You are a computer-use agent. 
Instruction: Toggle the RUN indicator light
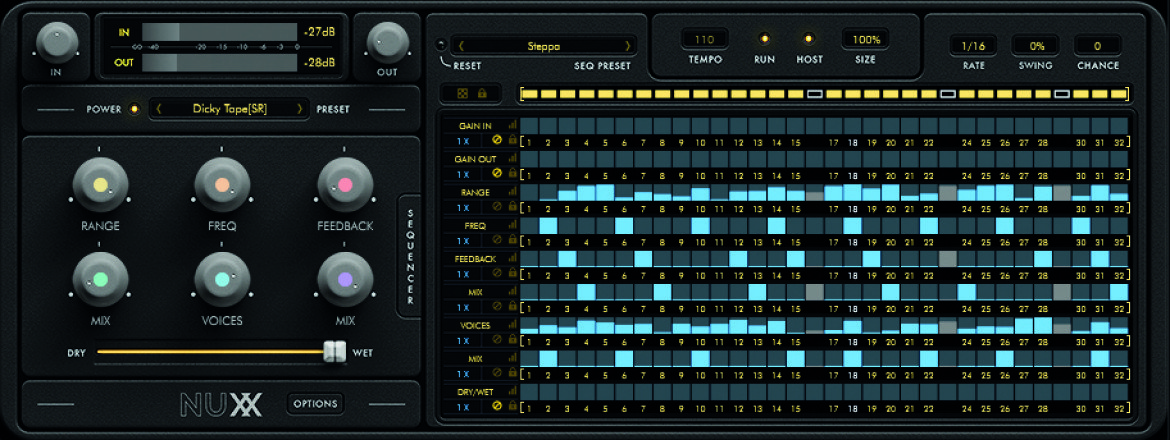(x=764, y=39)
